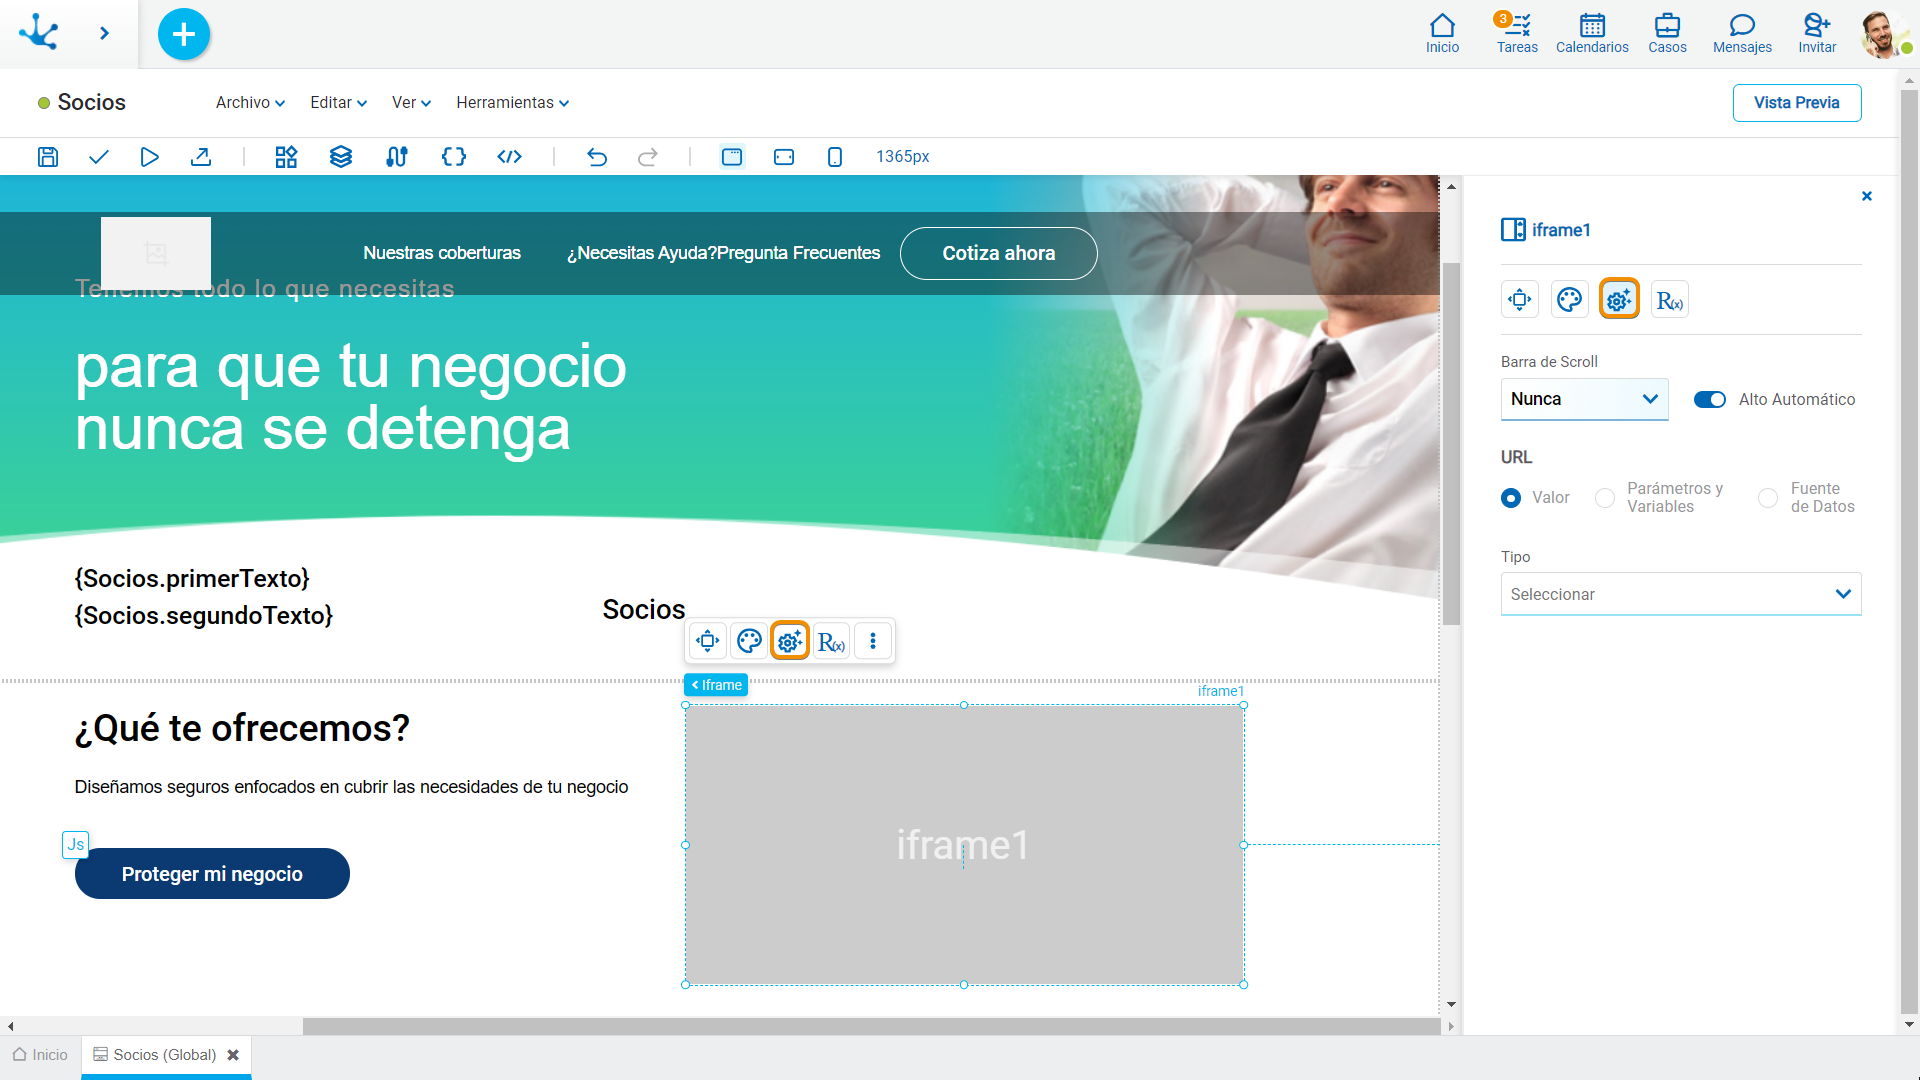
Task: Open Barra de Scroll dropdown Nunca
Action: [x=1584, y=399]
